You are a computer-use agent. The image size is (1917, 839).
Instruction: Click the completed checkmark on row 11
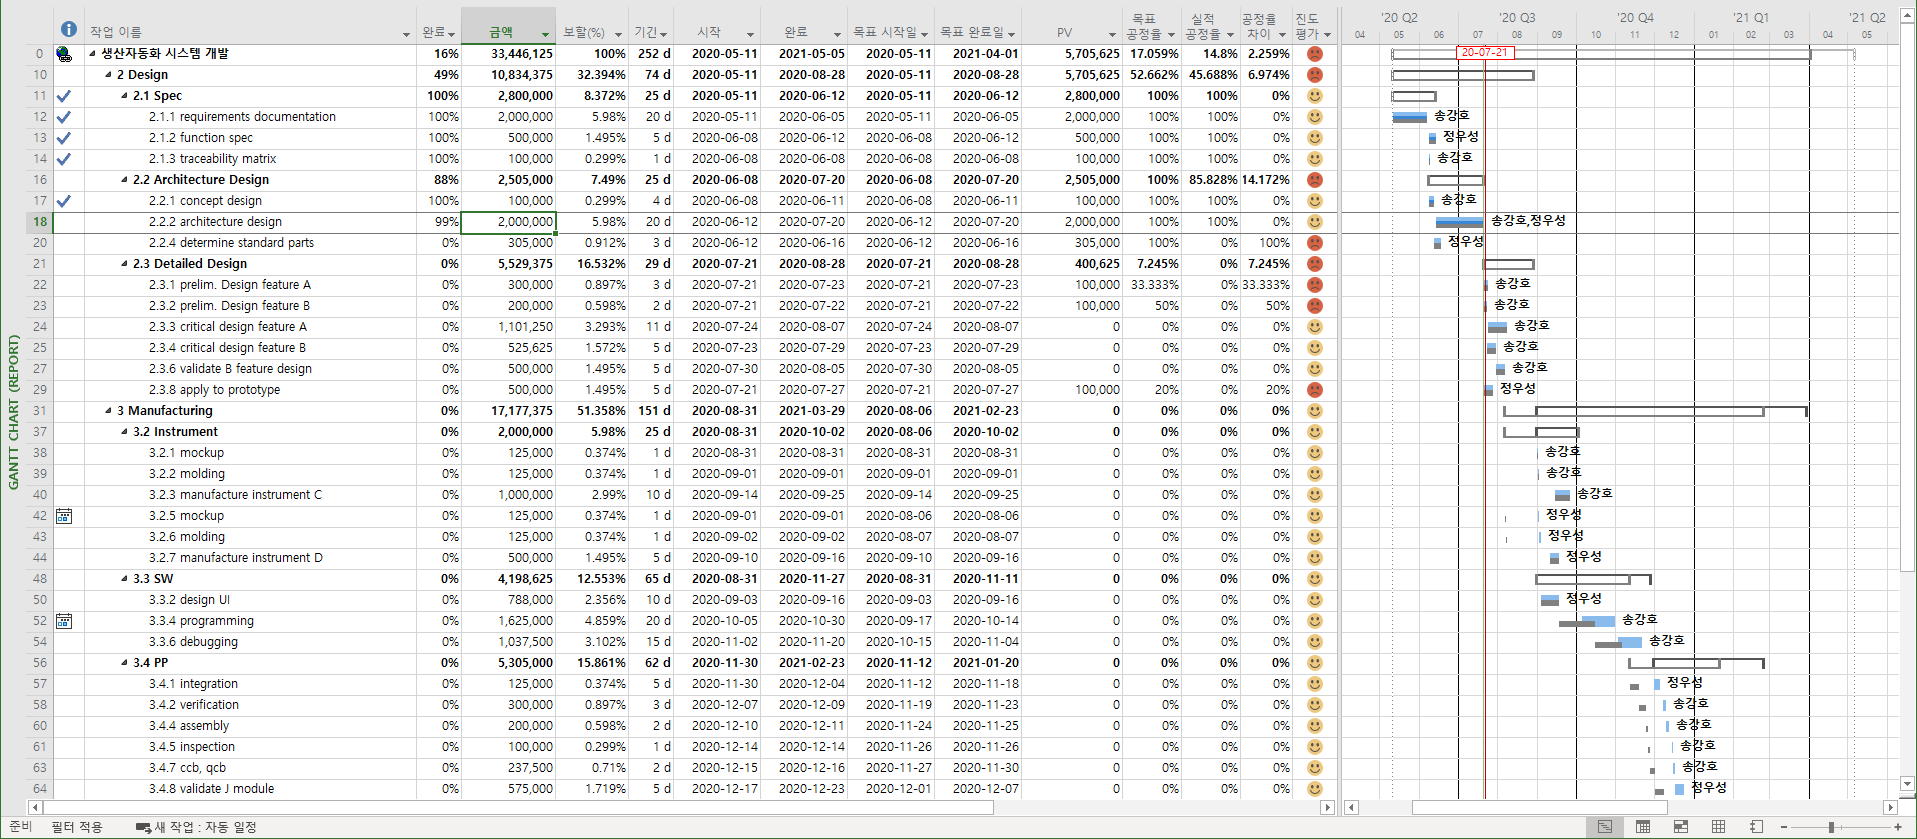pos(64,96)
